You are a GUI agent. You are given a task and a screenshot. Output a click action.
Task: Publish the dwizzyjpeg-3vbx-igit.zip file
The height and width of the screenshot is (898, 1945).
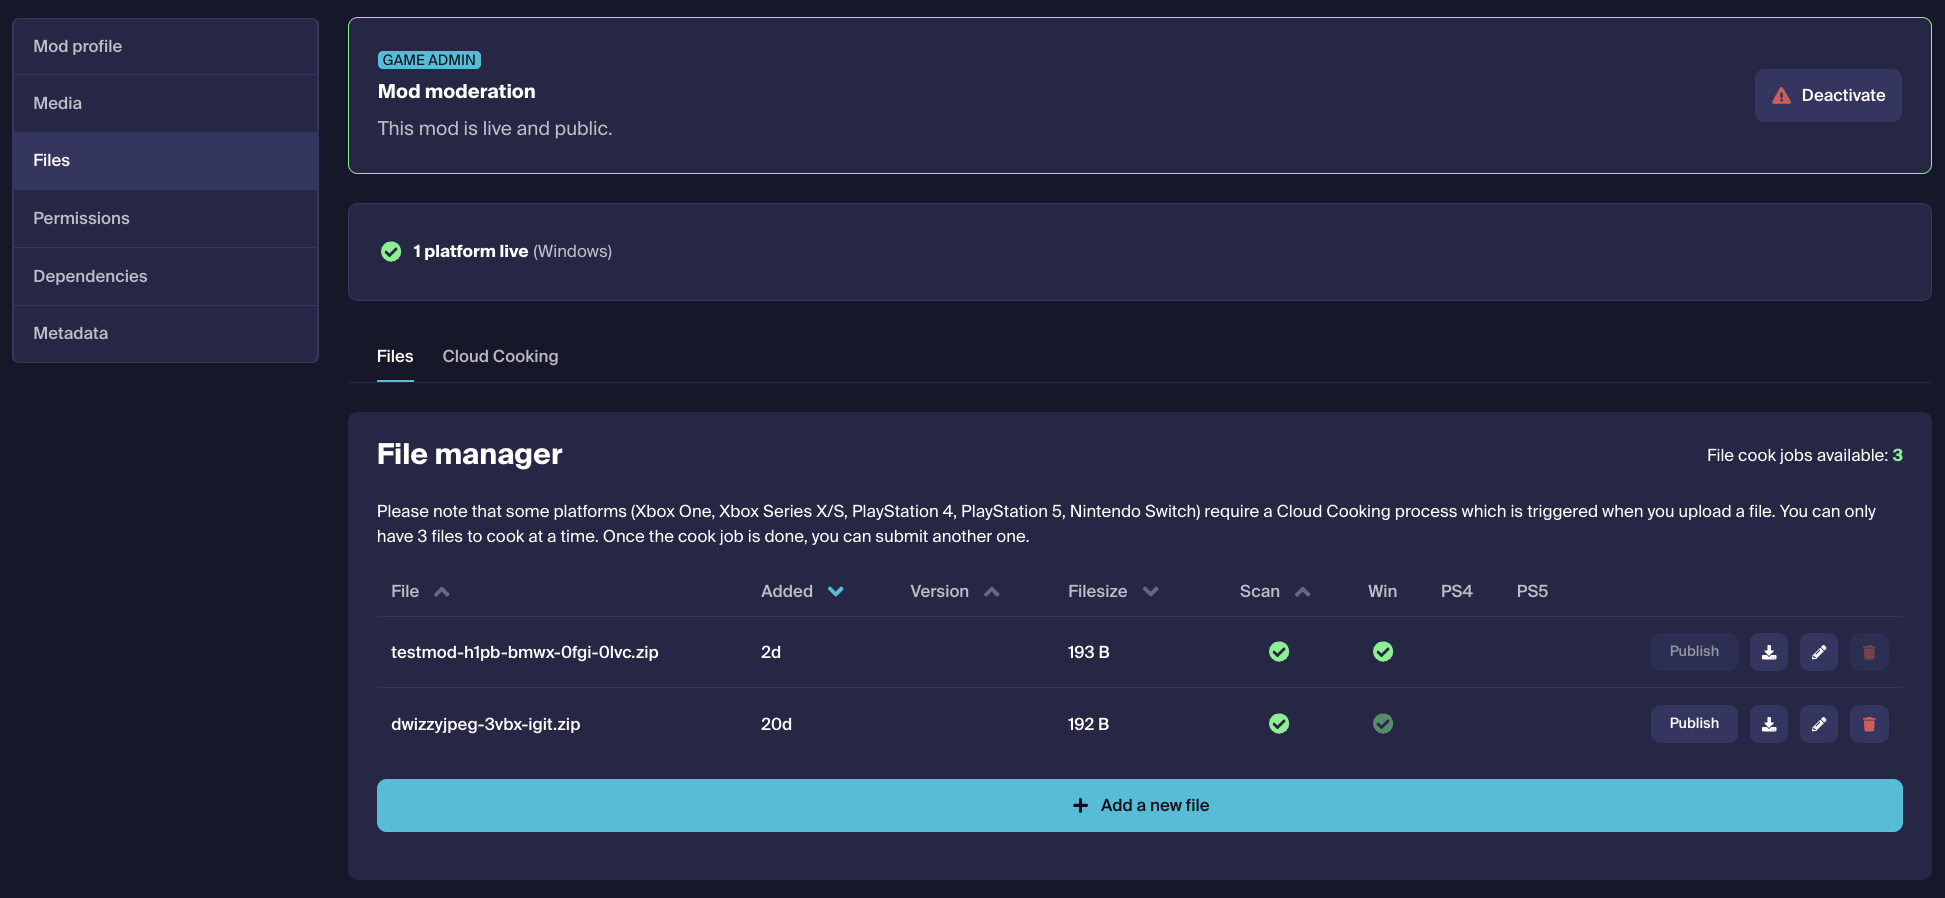click(x=1694, y=723)
